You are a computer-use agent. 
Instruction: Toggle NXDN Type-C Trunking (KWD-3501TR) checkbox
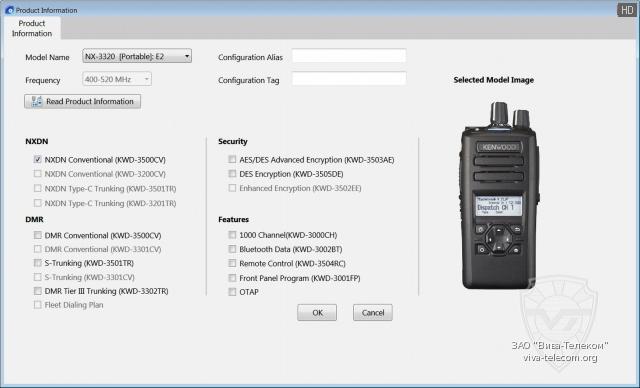click(38, 188)
